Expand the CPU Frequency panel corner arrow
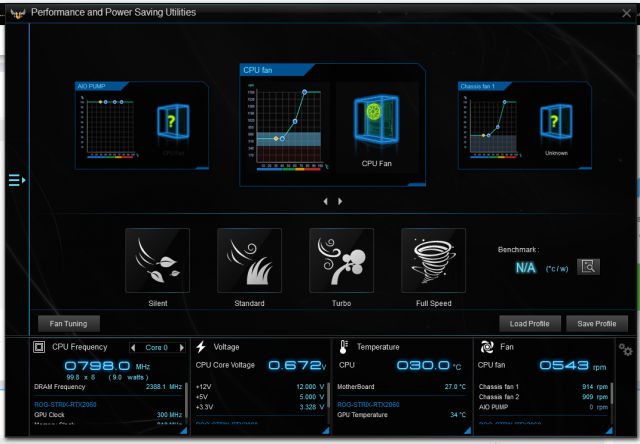 point(181,431)
